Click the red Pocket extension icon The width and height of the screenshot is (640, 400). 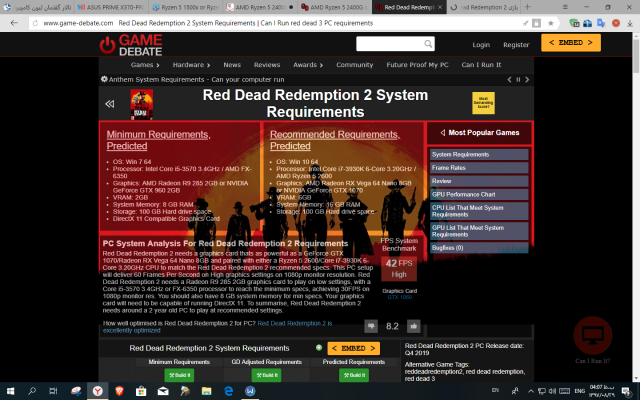(x=616, y=23)
